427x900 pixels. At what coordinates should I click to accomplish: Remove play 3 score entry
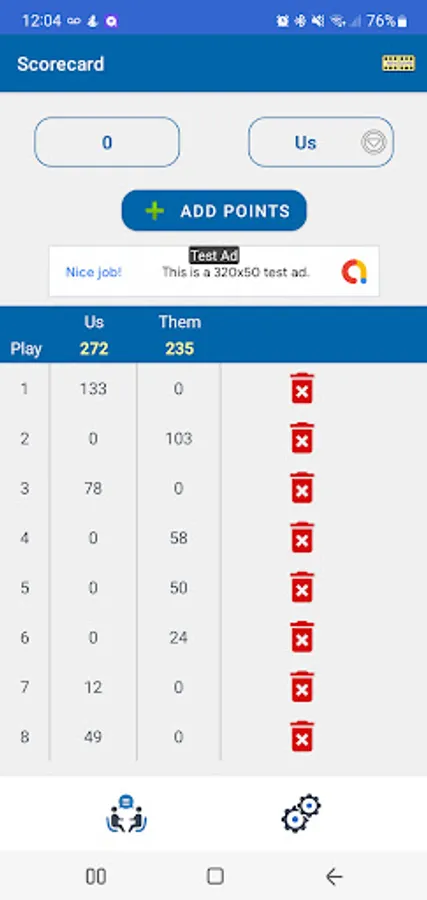pos(302,488)
